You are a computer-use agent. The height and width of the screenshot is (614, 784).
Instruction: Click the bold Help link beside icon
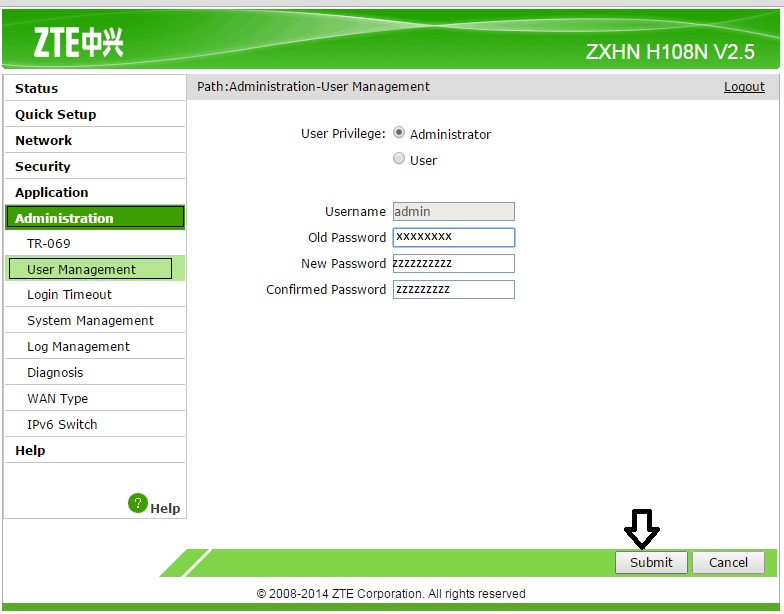165,508
